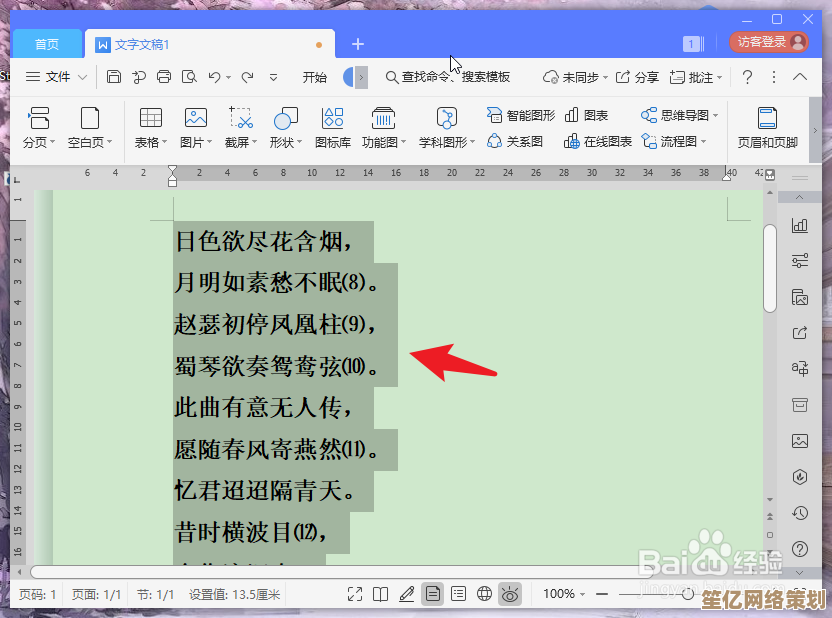Click the Print icon
832x618 pixels.
click(x=164, y=77)
